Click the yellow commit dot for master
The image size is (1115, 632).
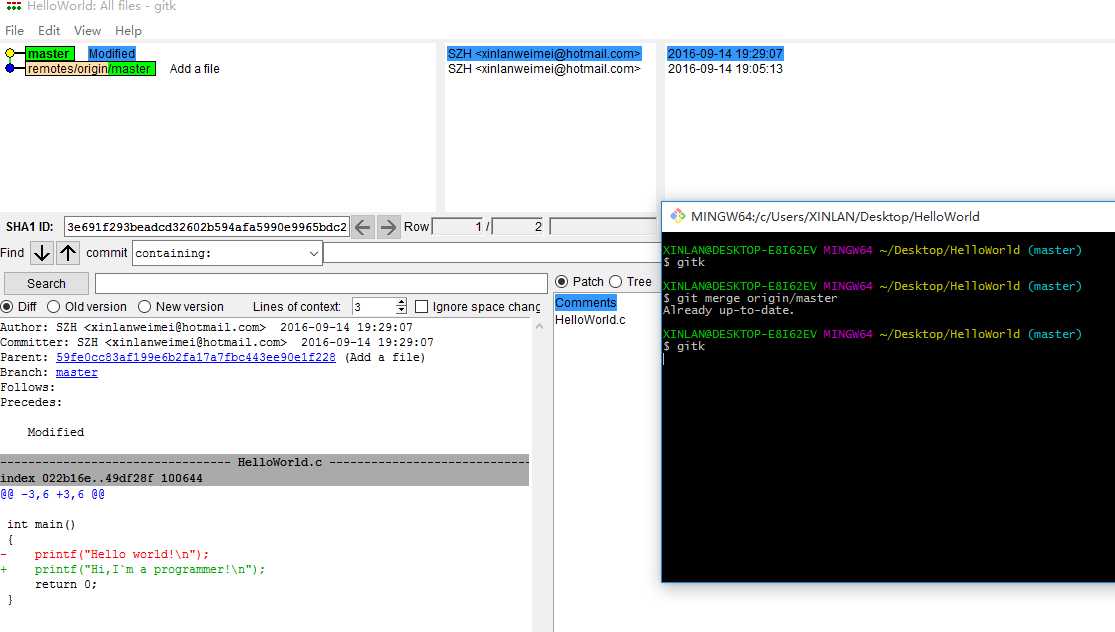point(10,53)
